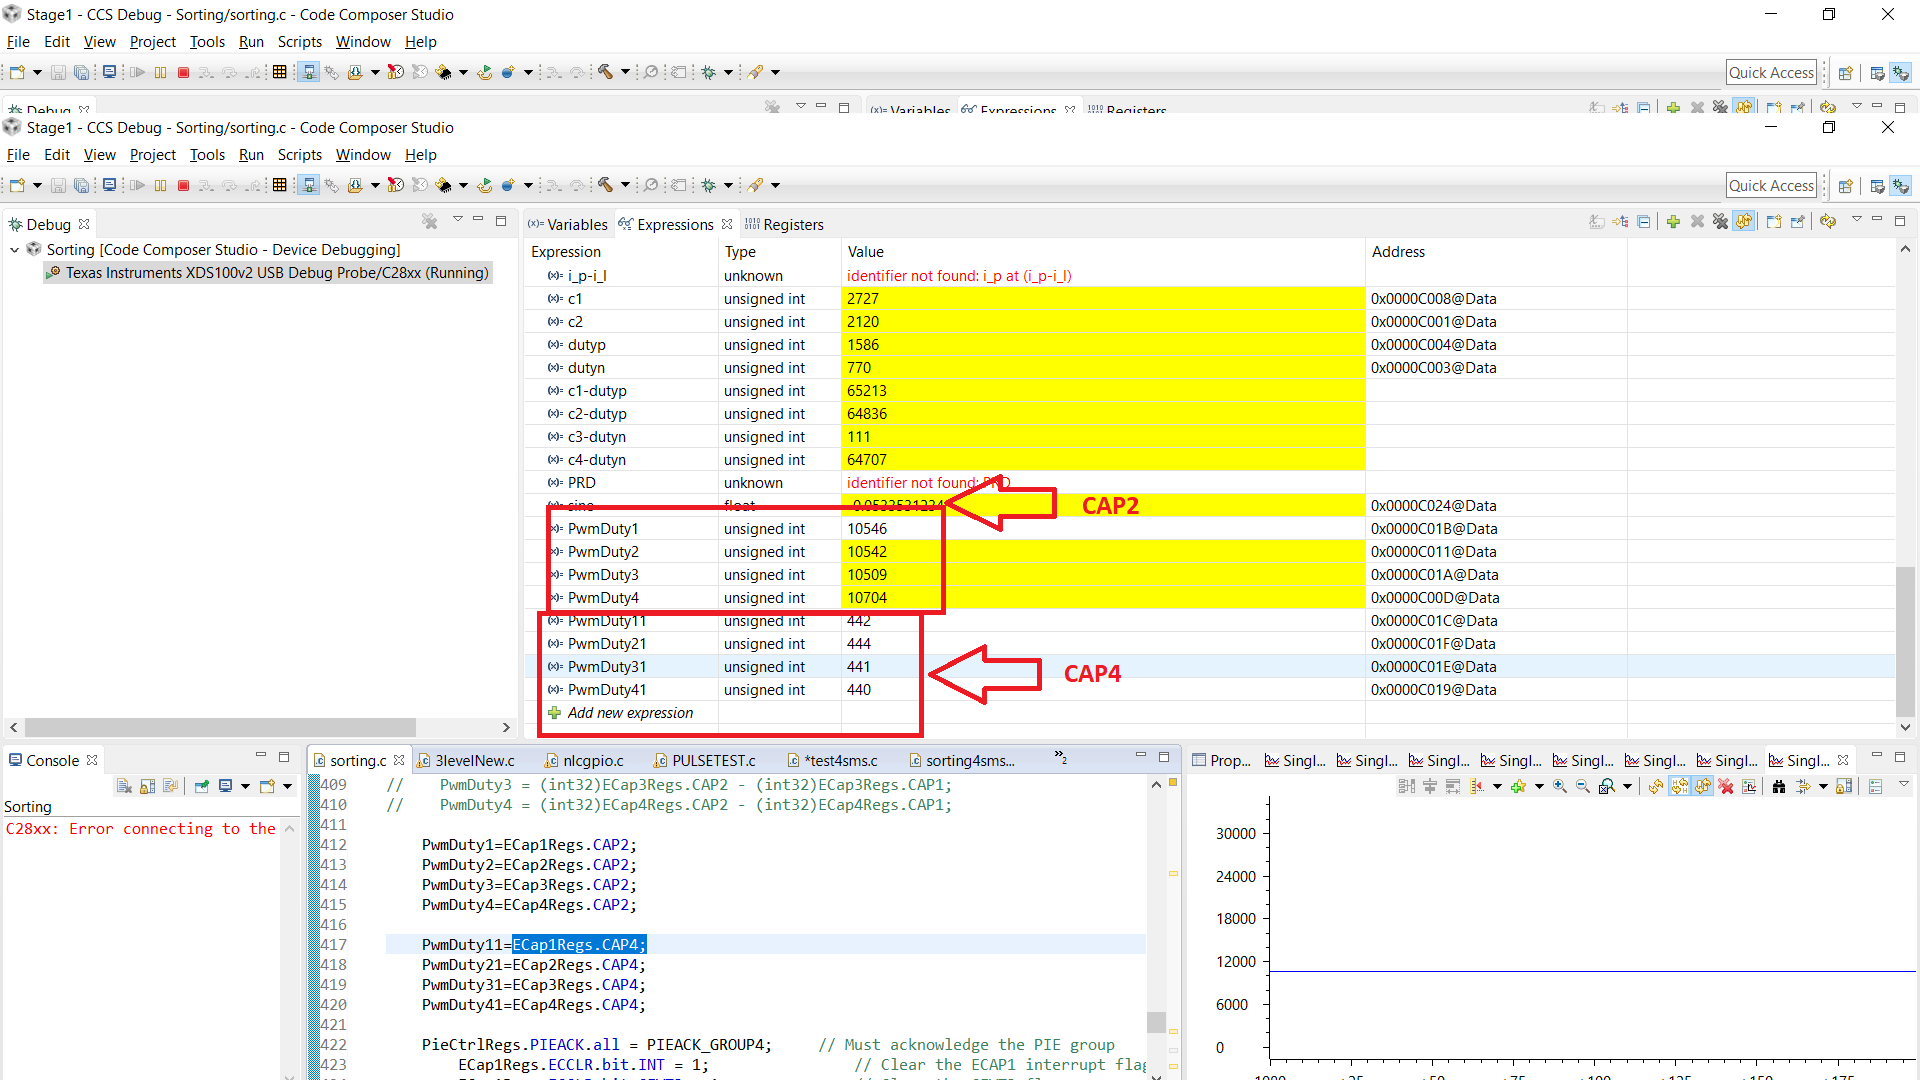
Task: Click the Quick Access search field
Action: (x=1771, y=186)
